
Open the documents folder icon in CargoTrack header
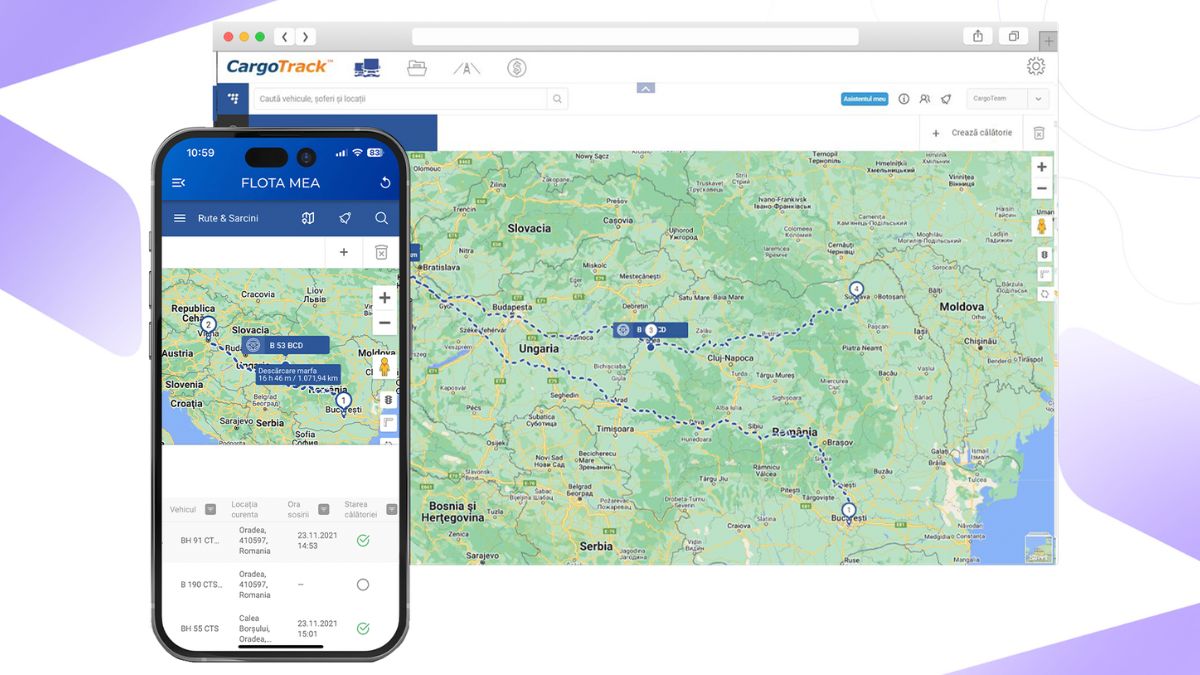(x=417, y=68)
